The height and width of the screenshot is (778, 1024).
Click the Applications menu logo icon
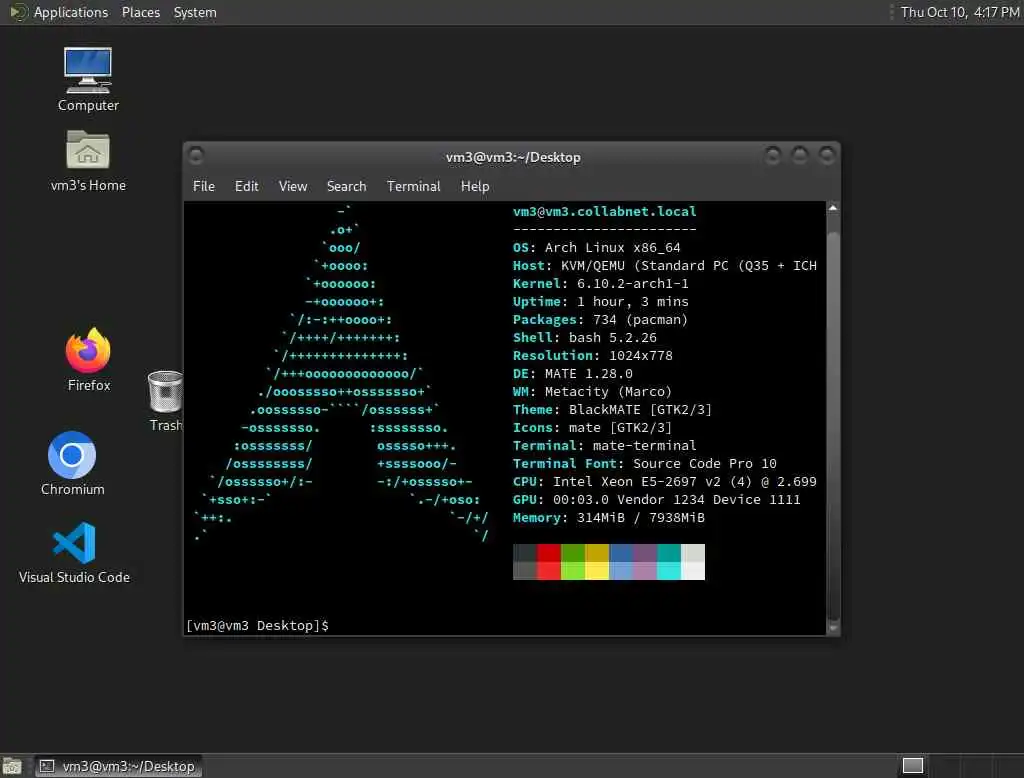18,12
